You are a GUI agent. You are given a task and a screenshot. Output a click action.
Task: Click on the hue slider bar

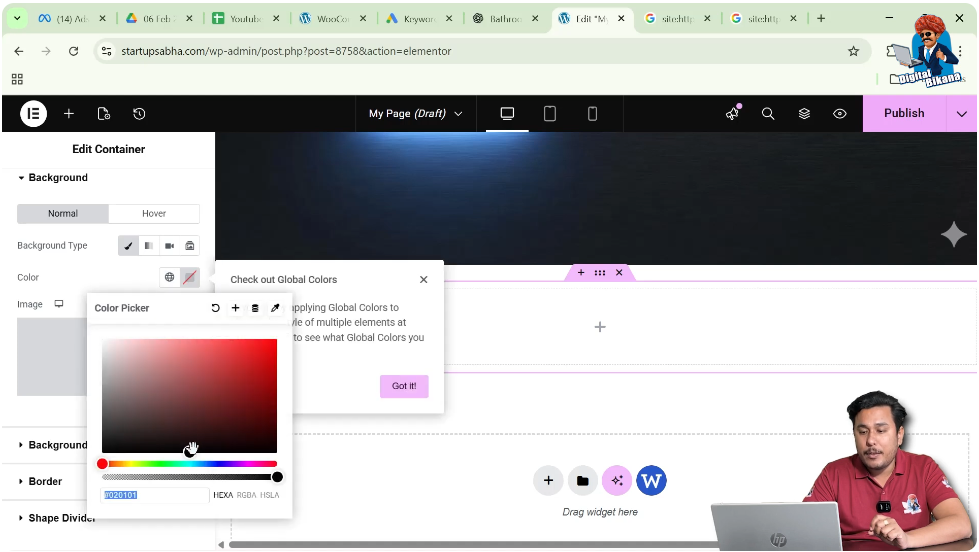point(189,464)
